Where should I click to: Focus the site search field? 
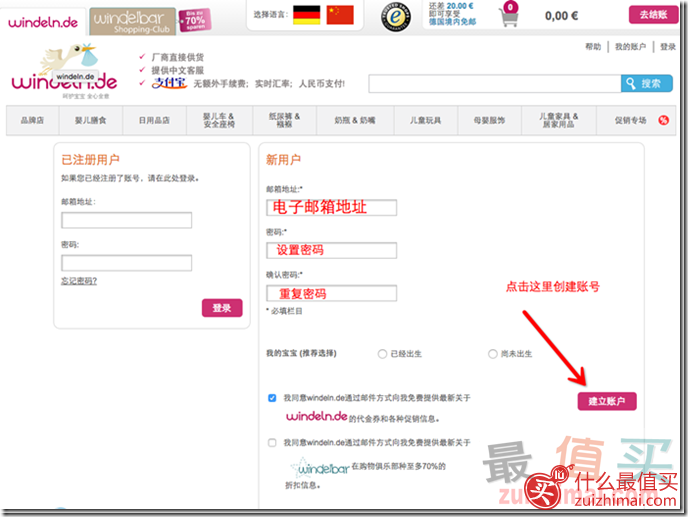[x=494, y=83]
